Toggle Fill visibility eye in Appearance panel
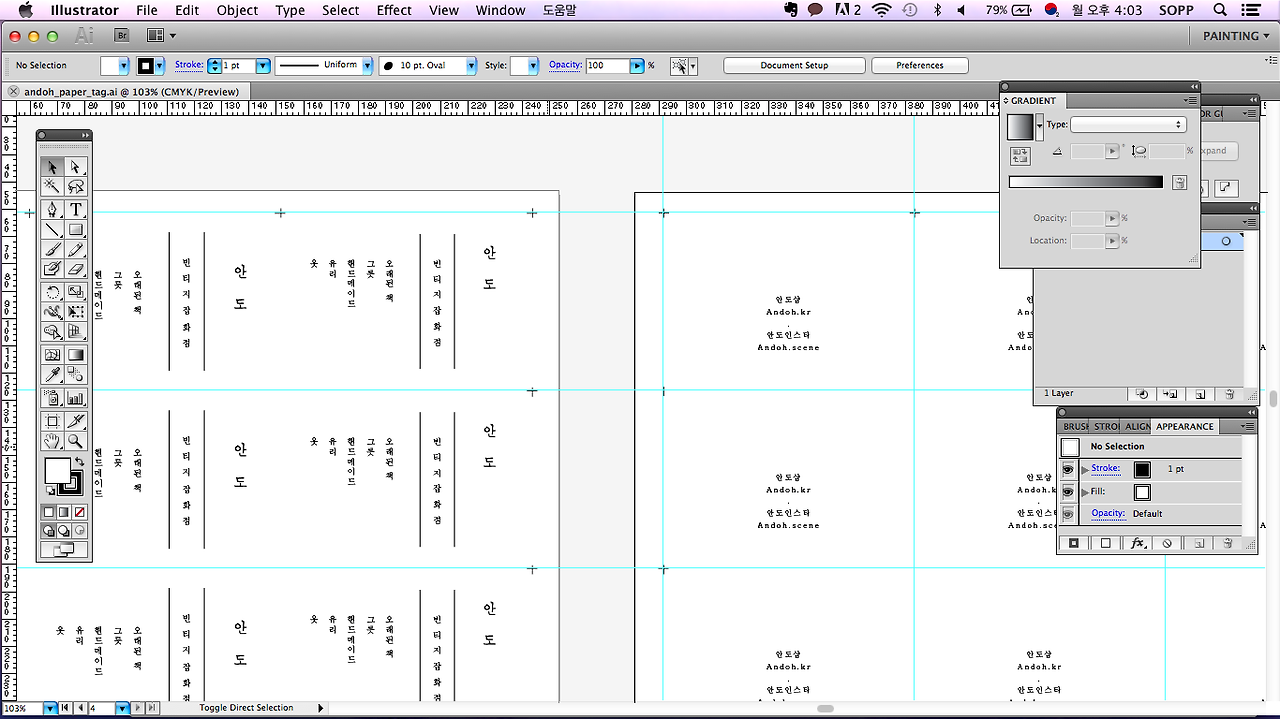The height and width of the screenshot is (719, 1280). click(1068, 492)
